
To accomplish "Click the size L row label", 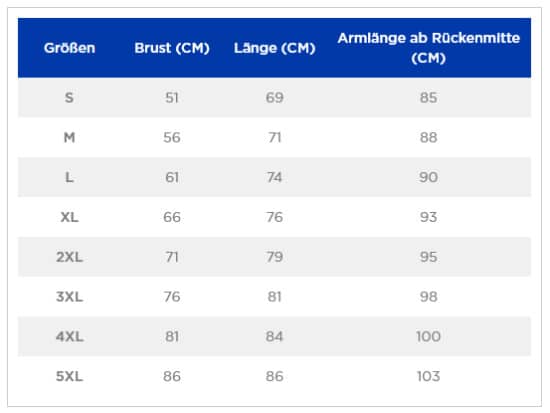I will (x=69, y=177).
